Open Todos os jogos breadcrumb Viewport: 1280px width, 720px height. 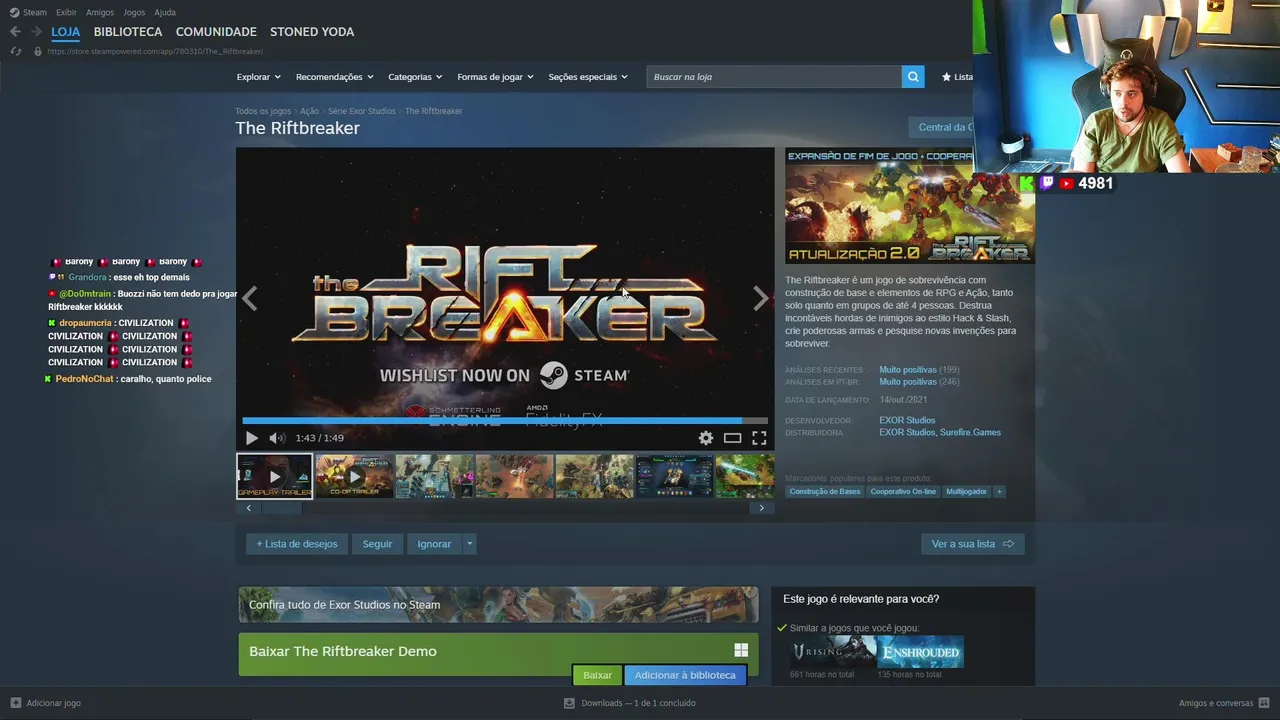click(x=263, y=111)
